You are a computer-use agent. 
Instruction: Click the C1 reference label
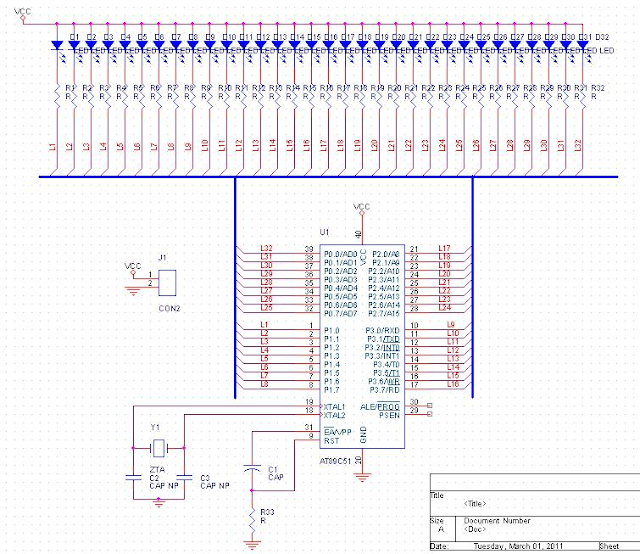[273, 469]
